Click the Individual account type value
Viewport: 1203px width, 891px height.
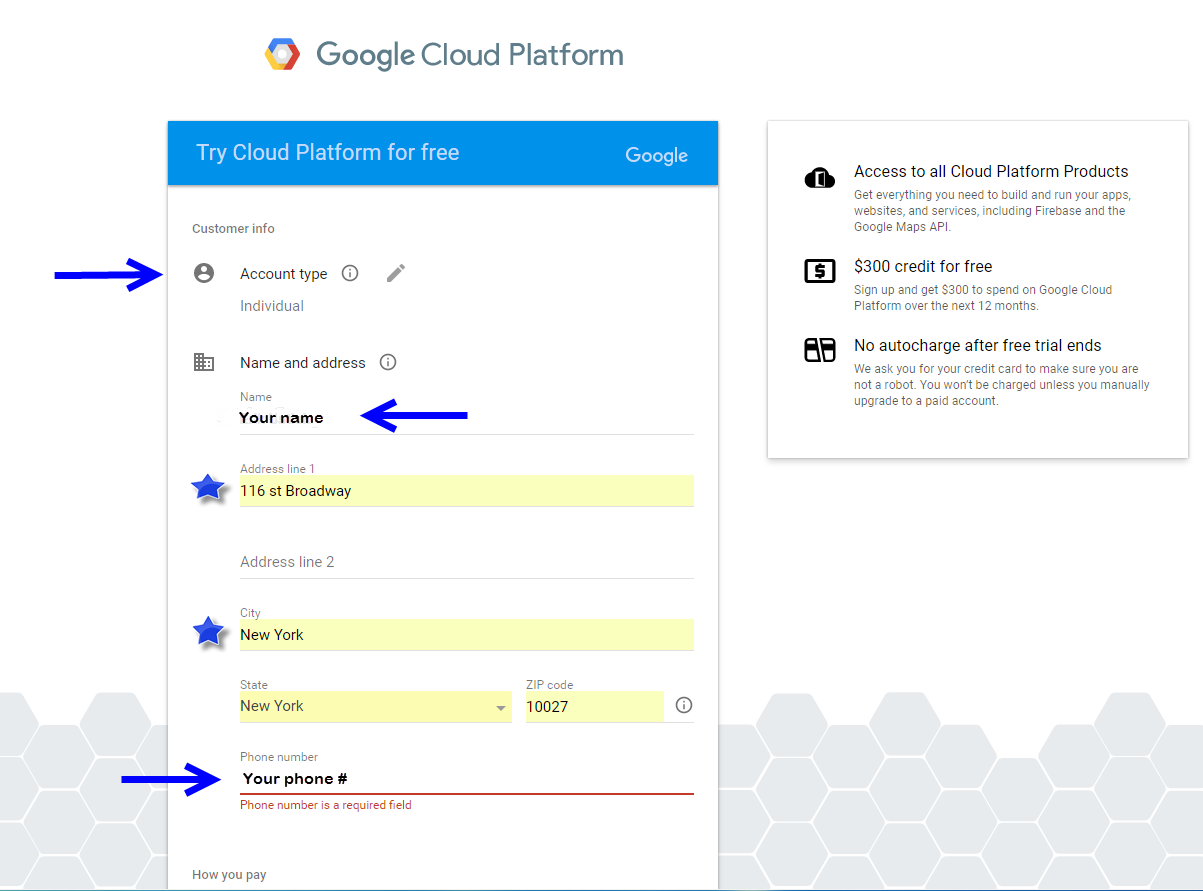272,306
